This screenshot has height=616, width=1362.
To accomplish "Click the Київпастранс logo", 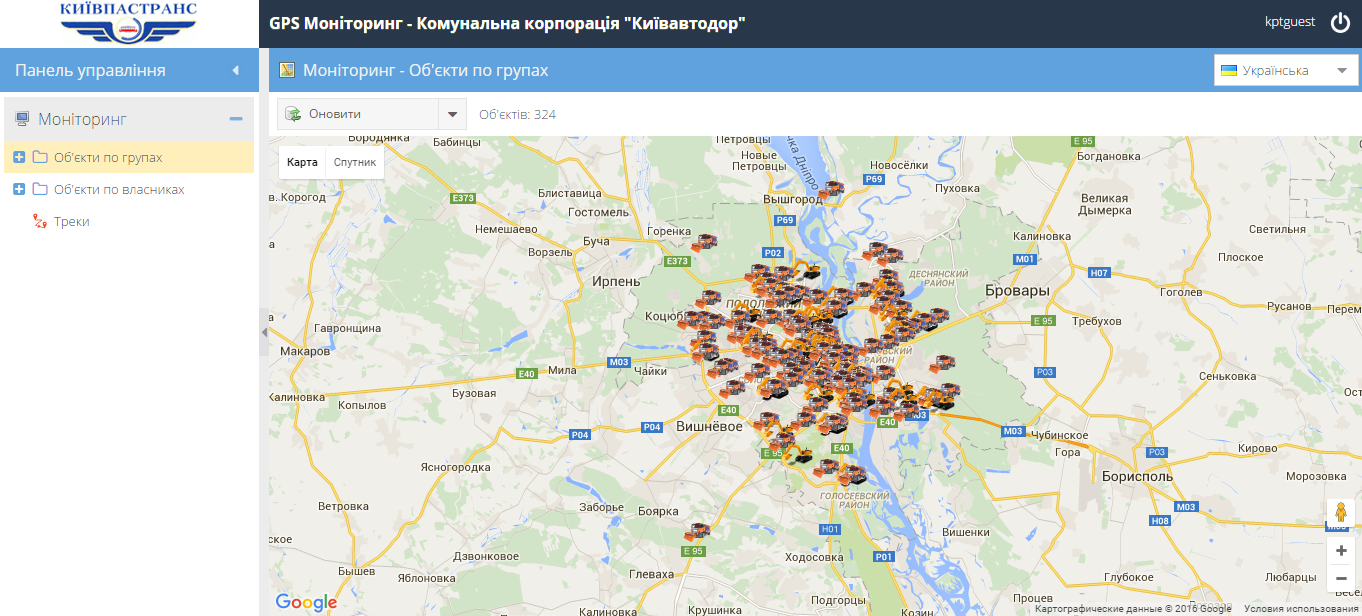I will (x=129, y=24).
